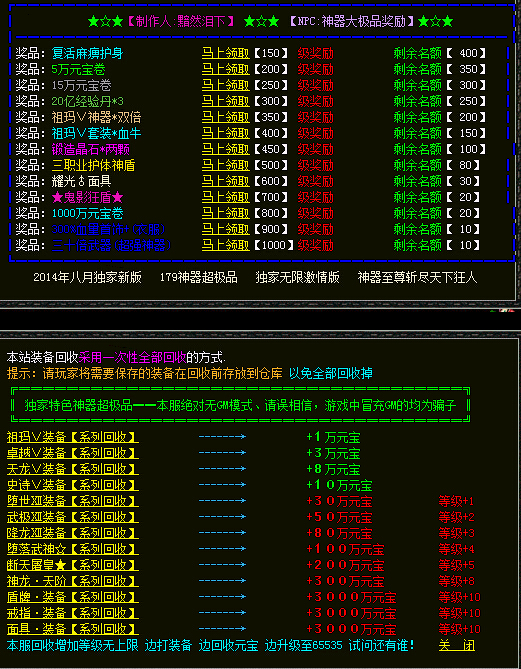This screenshot has height=669, width=521.
Task: Claim the level 200 reward link
Action: (x=226, y=70)
